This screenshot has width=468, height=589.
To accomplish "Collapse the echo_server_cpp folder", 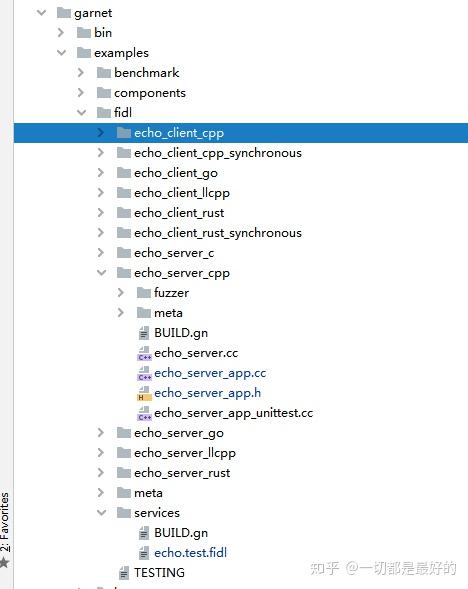I will tap(101, 272).
